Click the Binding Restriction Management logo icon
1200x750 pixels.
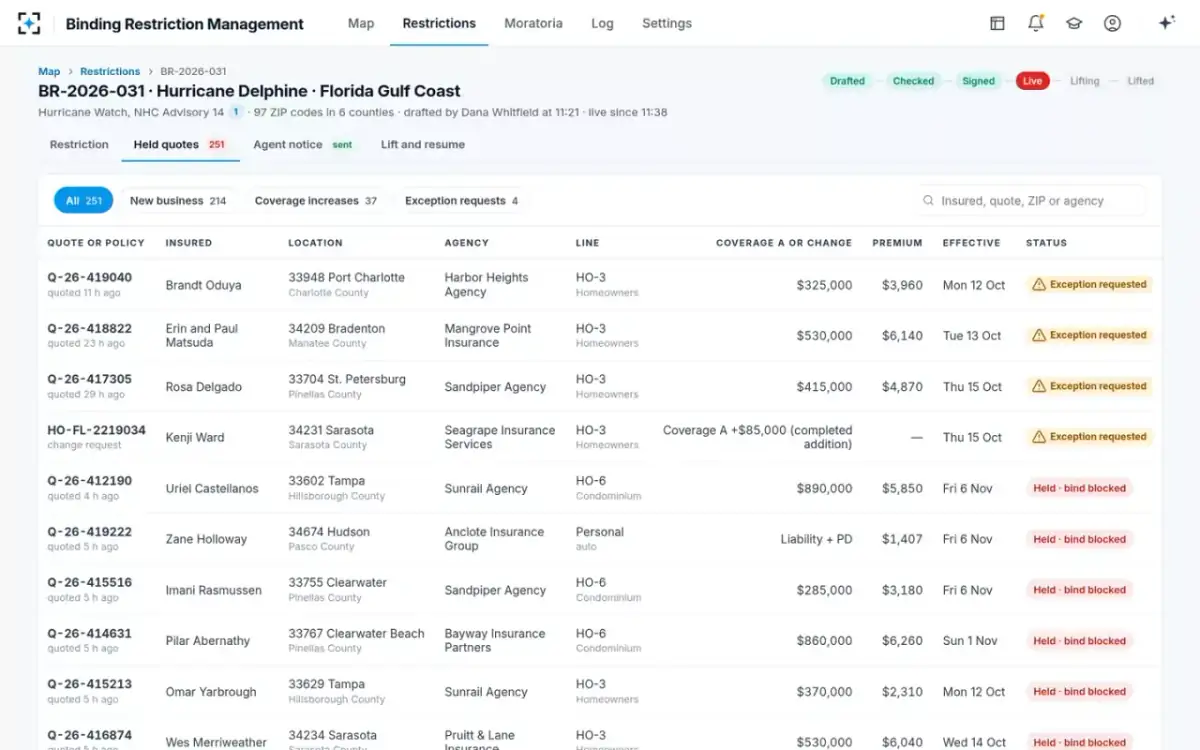point(30,23)
